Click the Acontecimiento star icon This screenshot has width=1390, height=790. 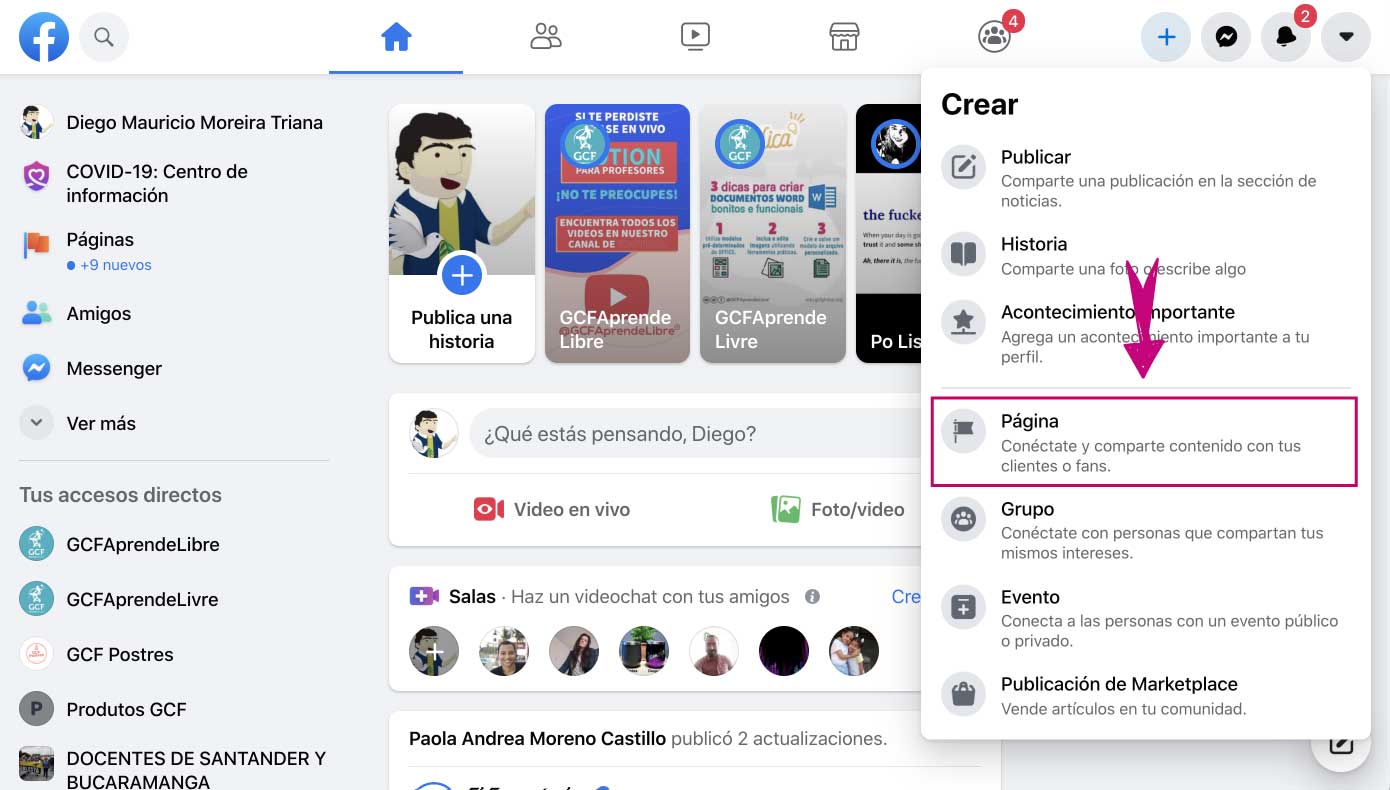[964, 322]
